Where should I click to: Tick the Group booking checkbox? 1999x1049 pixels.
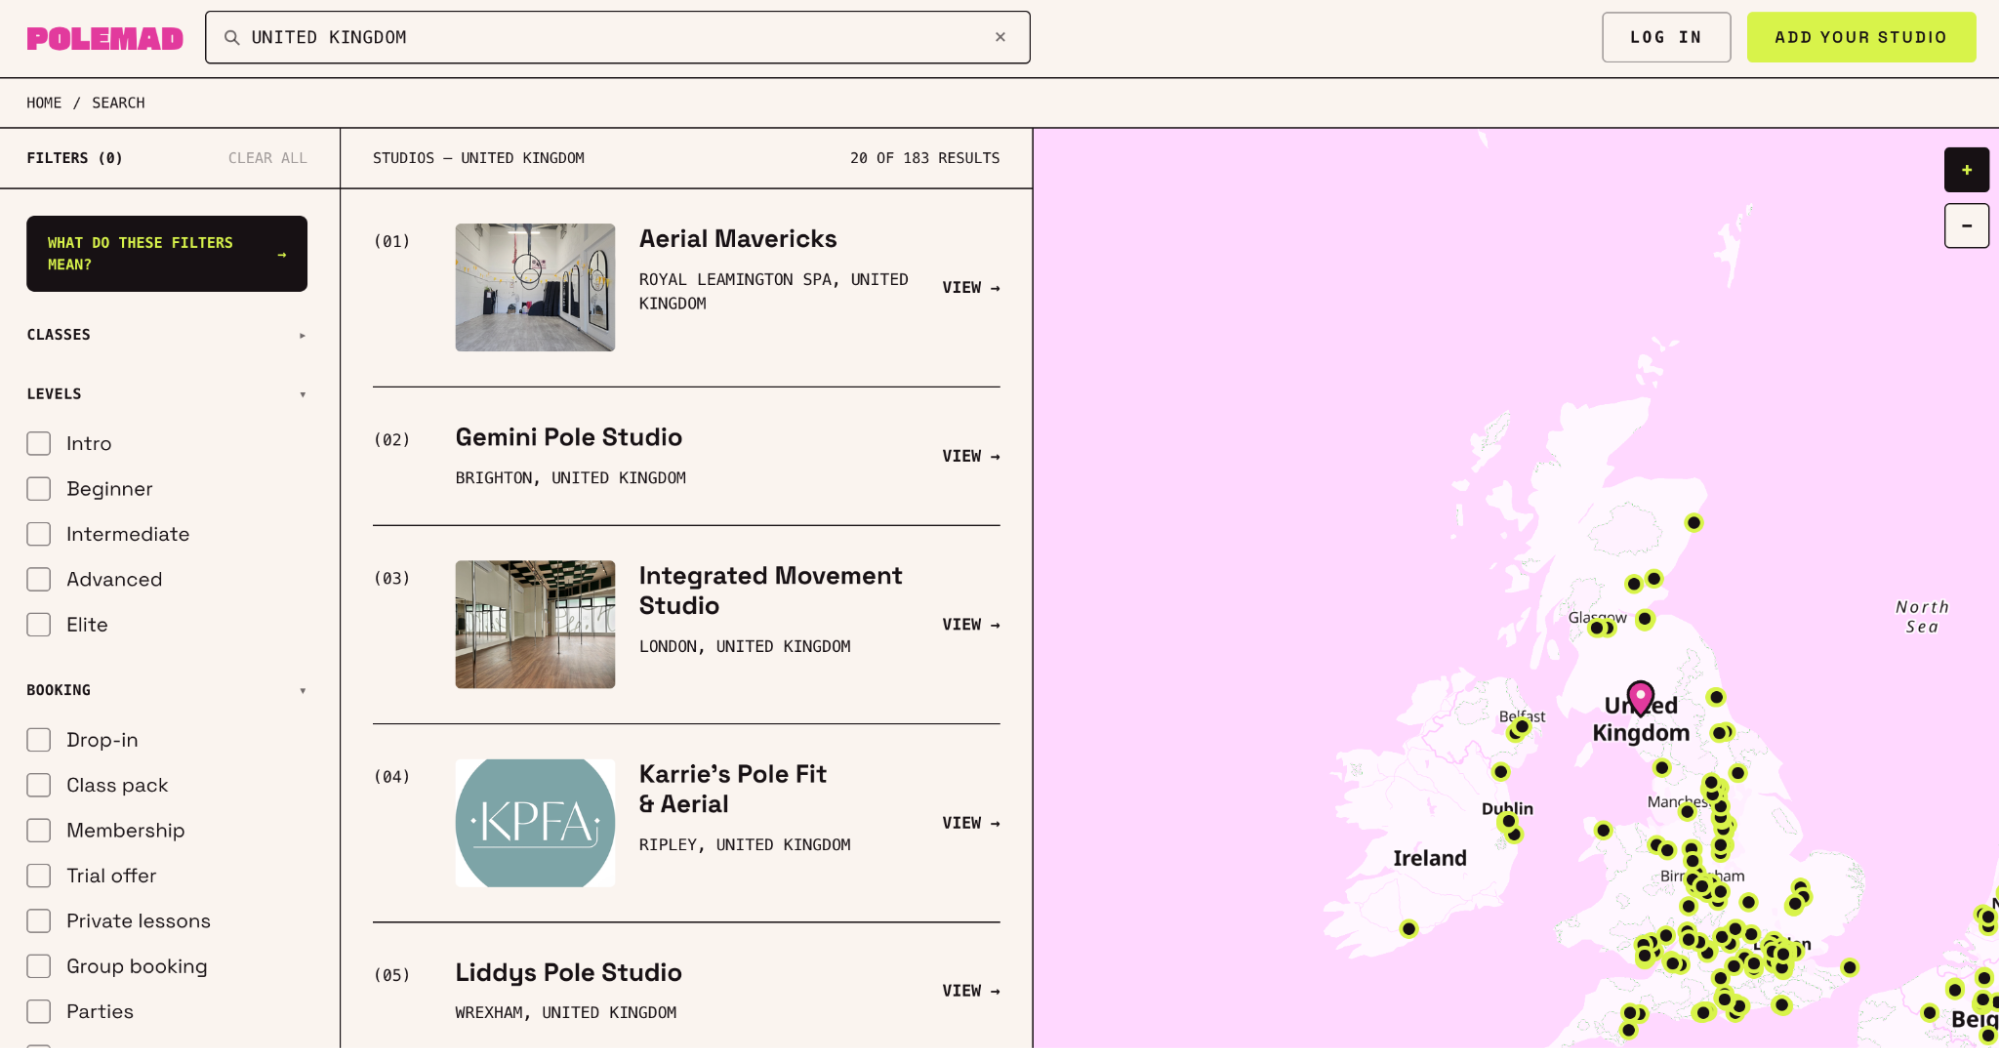(x=39, y=966)
